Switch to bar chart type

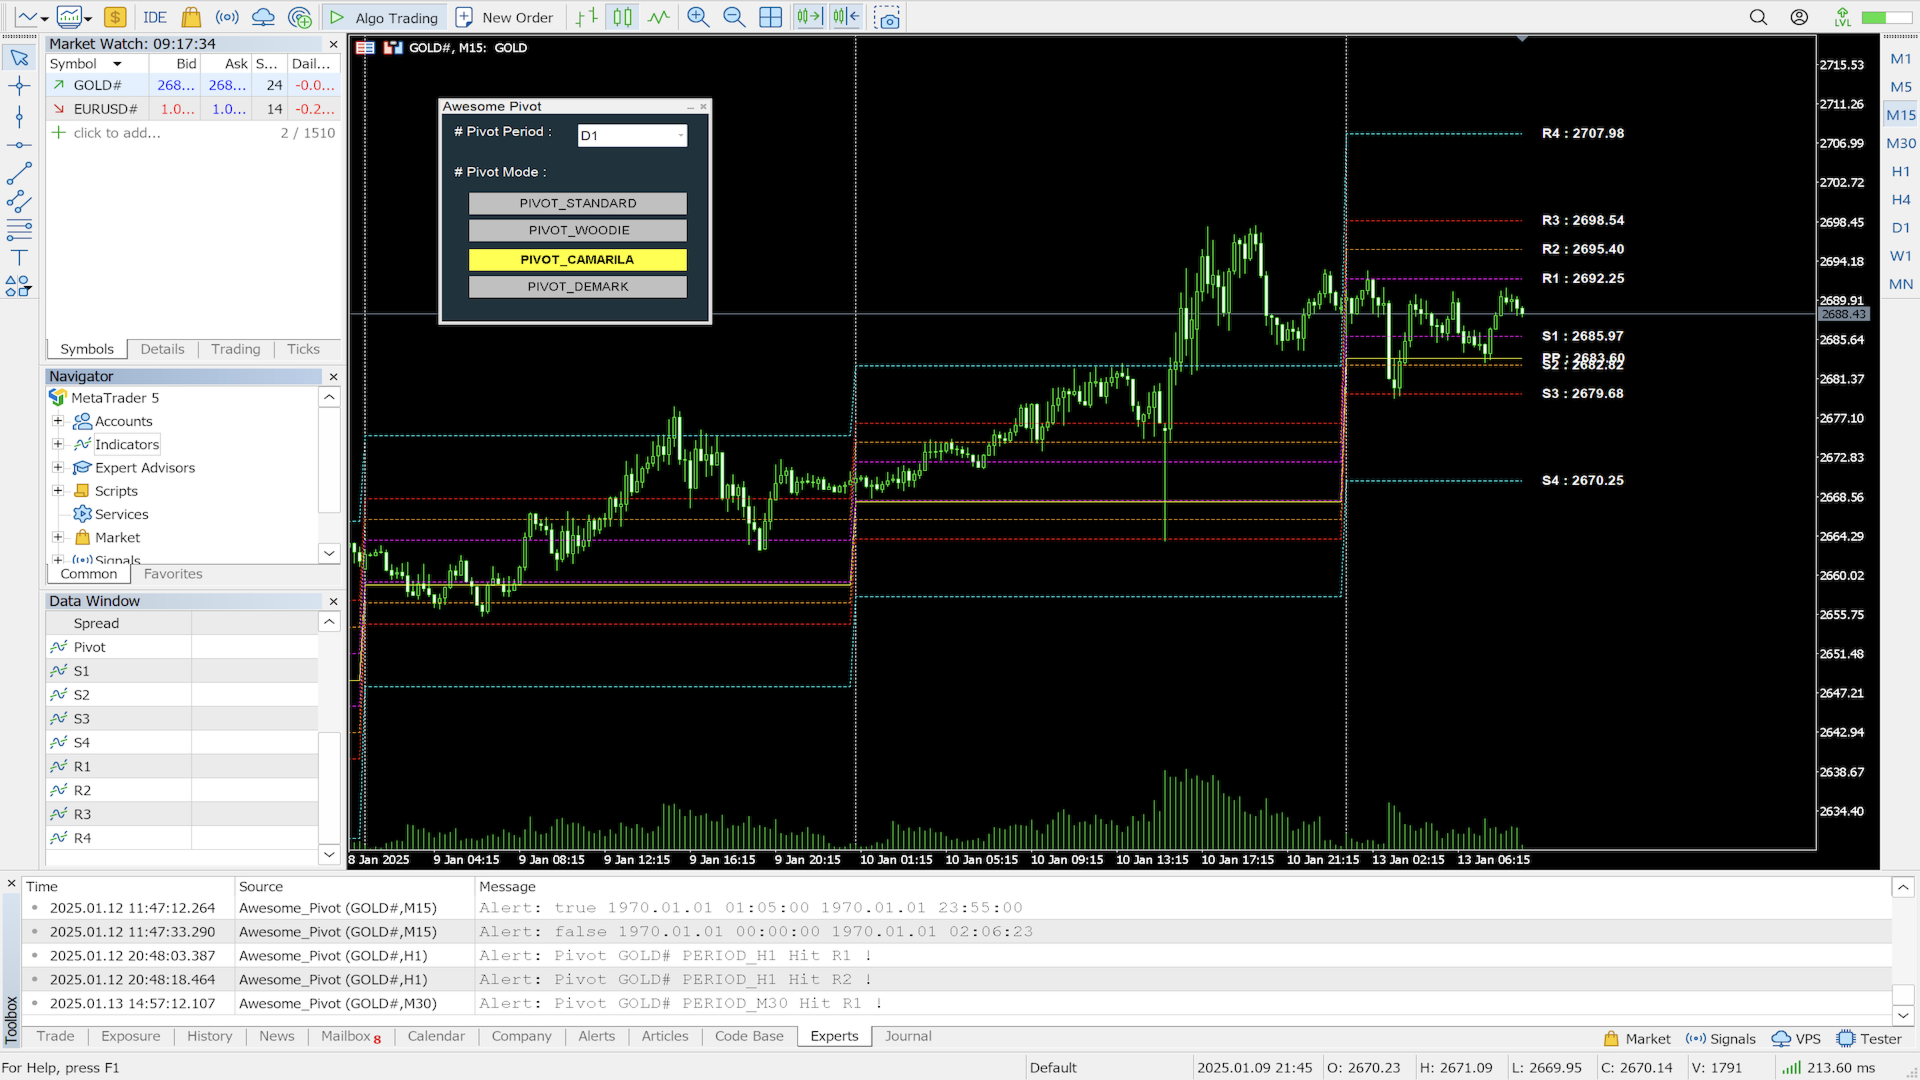click(587, 17)
